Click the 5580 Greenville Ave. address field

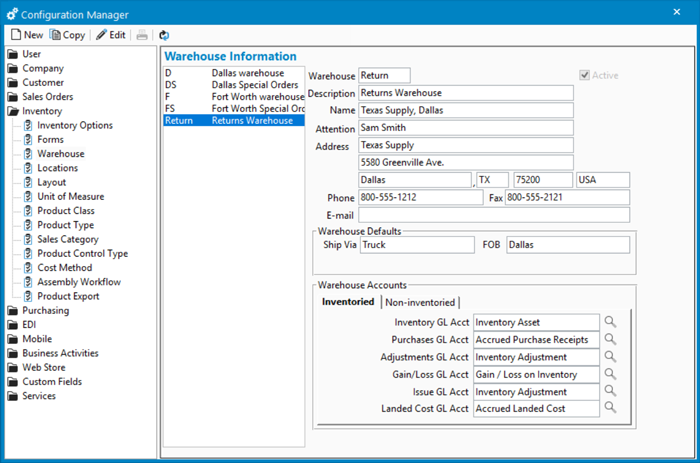[x=466, y=163]
